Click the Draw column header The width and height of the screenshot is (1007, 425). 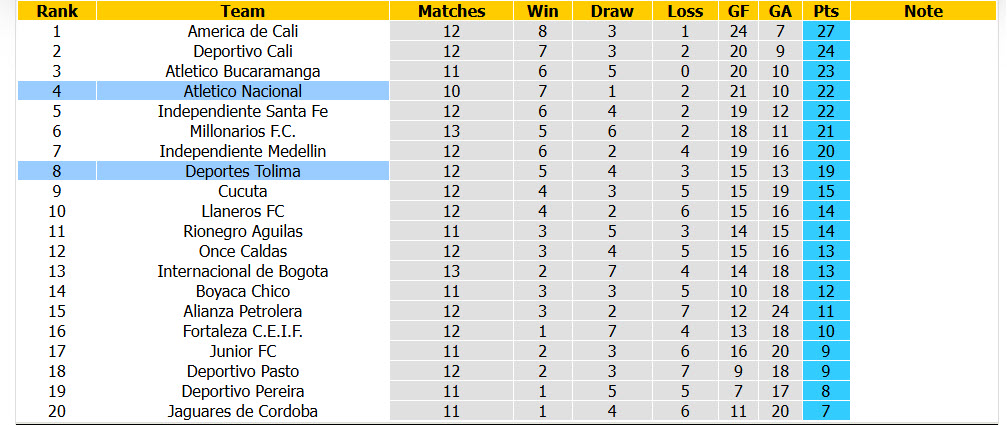612,11
